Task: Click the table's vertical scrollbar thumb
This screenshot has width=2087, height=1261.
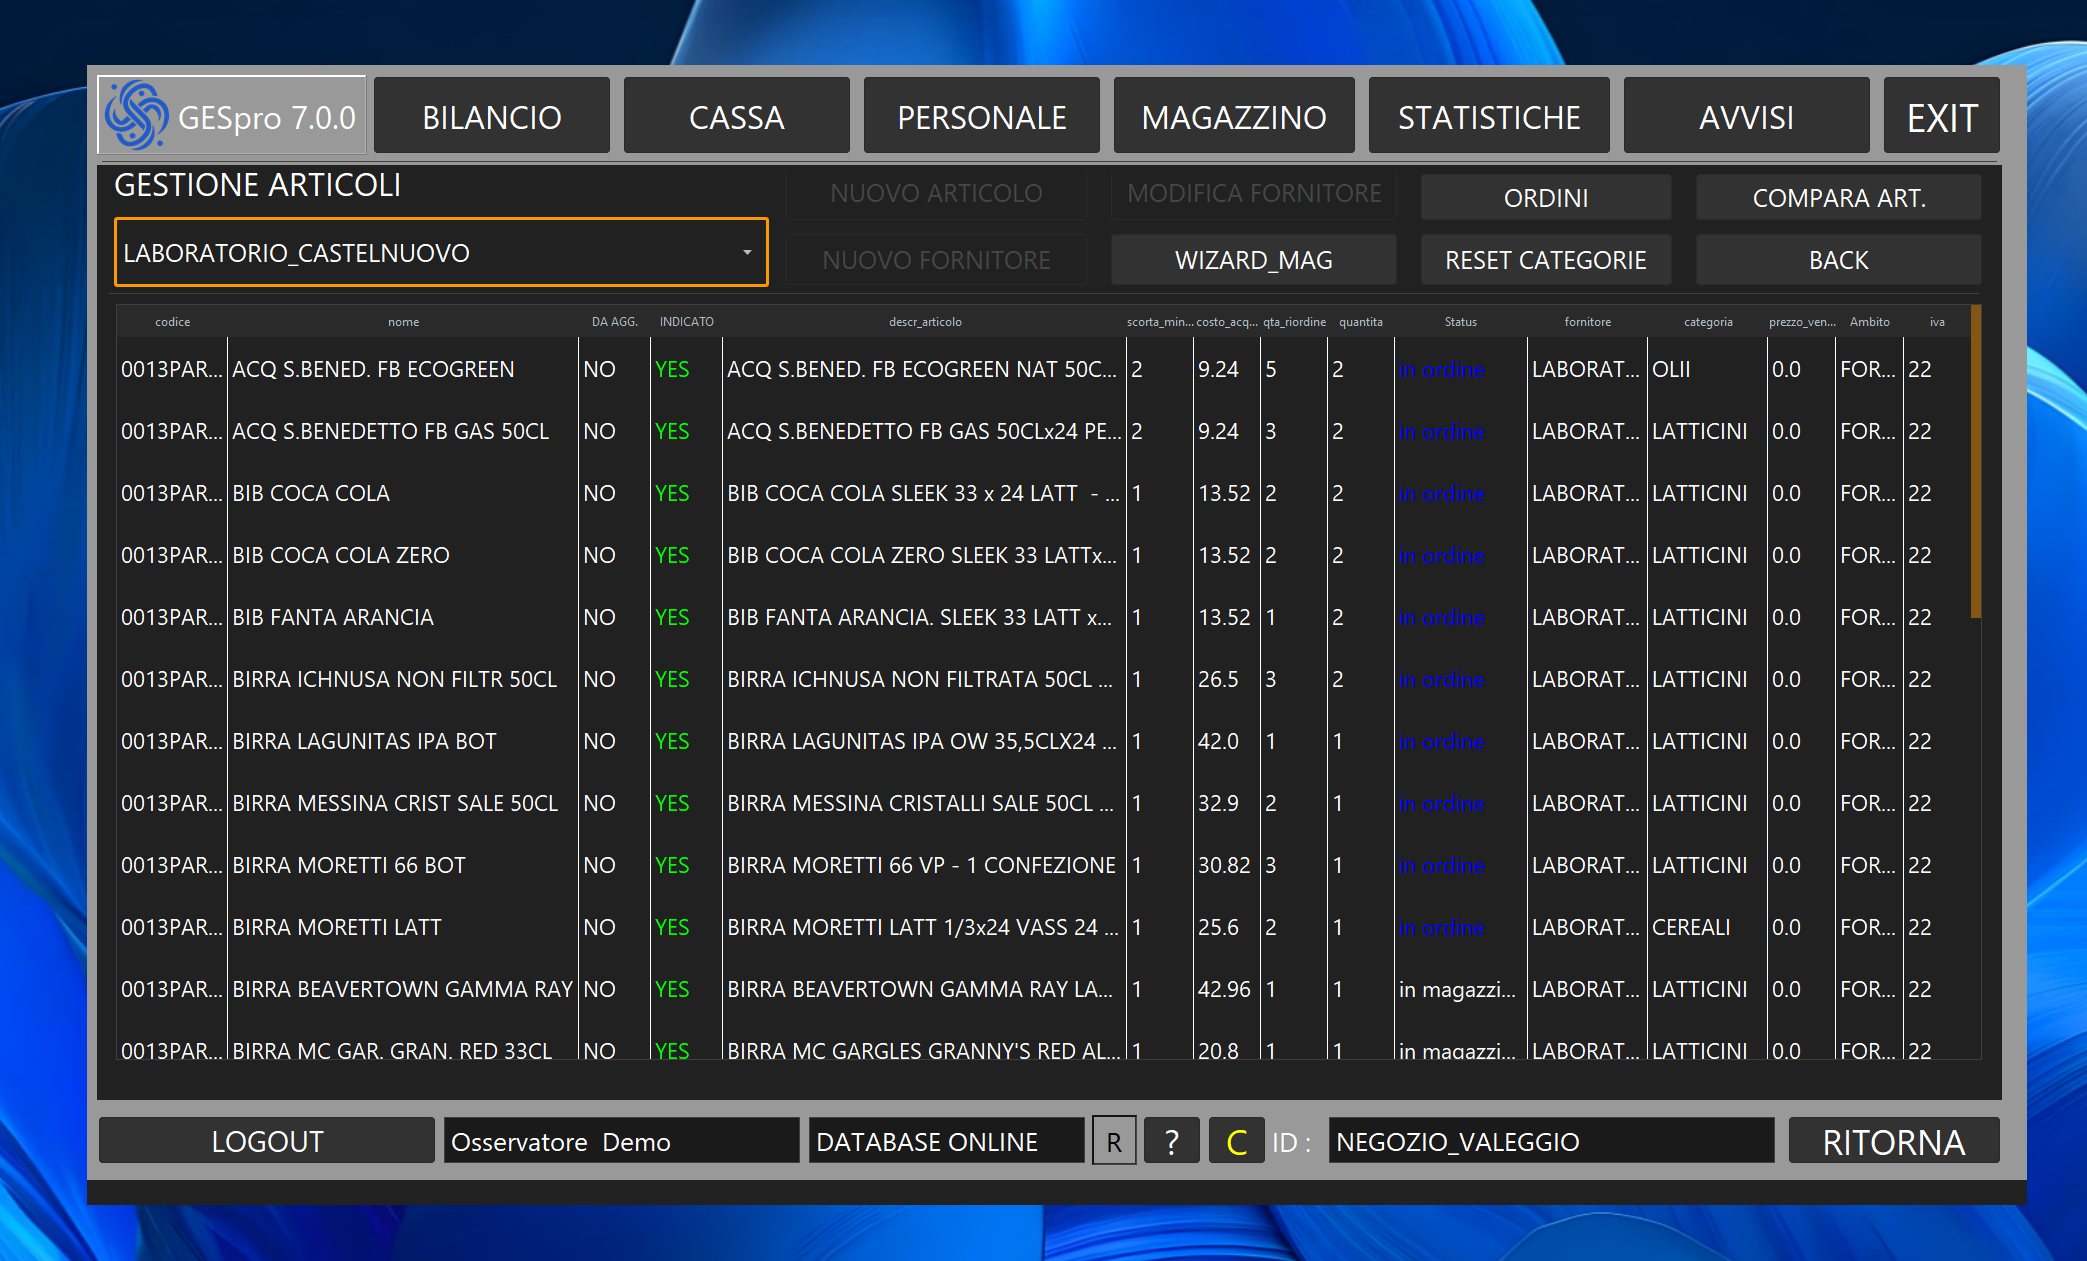Action: pos(1976,462)
